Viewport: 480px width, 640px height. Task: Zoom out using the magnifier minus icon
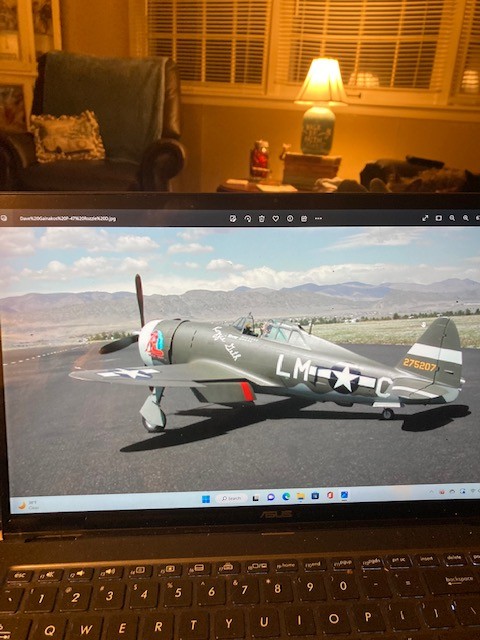click(x=452, y=218)
